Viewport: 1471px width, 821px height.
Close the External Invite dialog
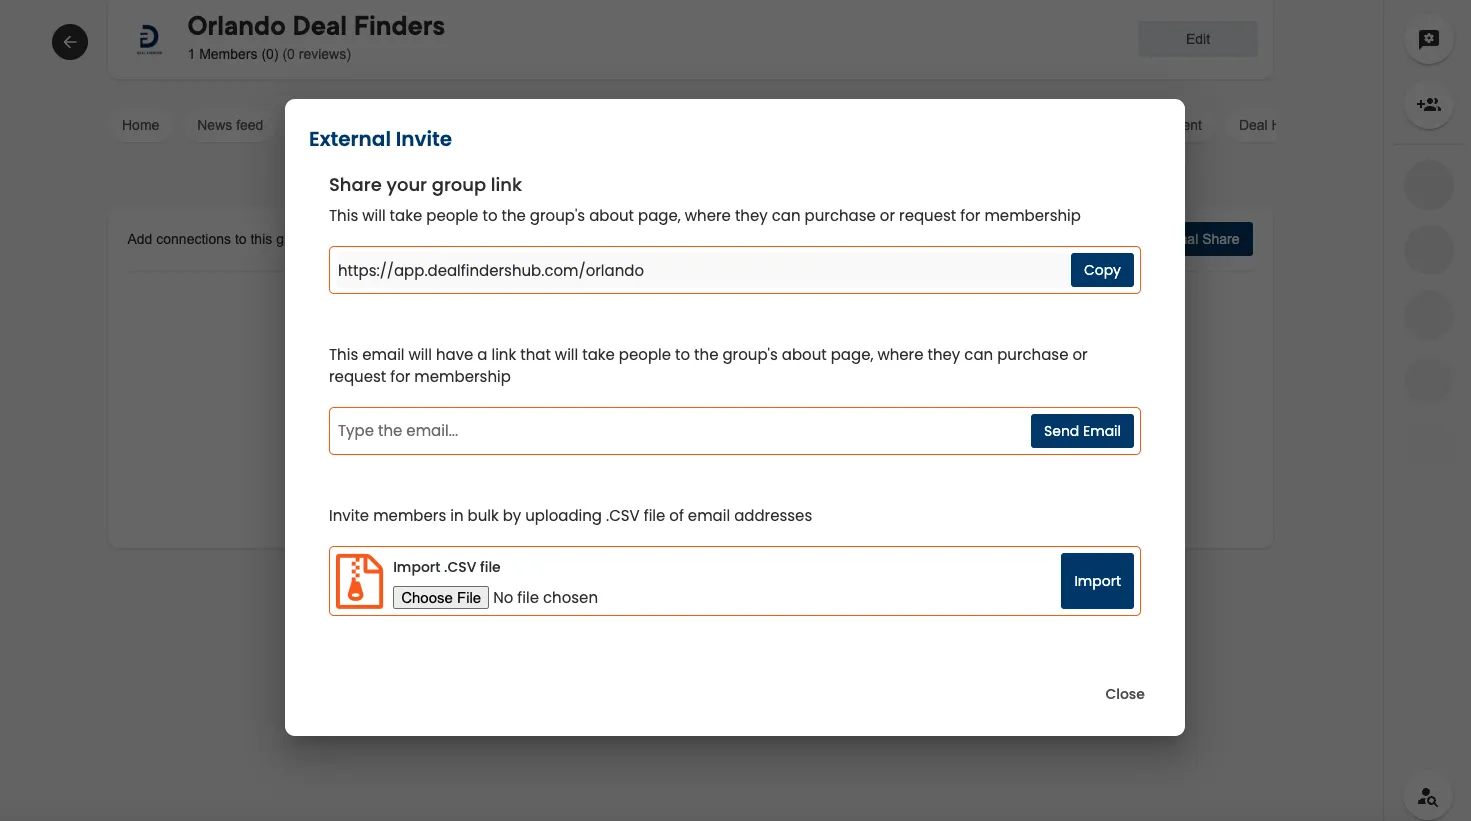1125,694
